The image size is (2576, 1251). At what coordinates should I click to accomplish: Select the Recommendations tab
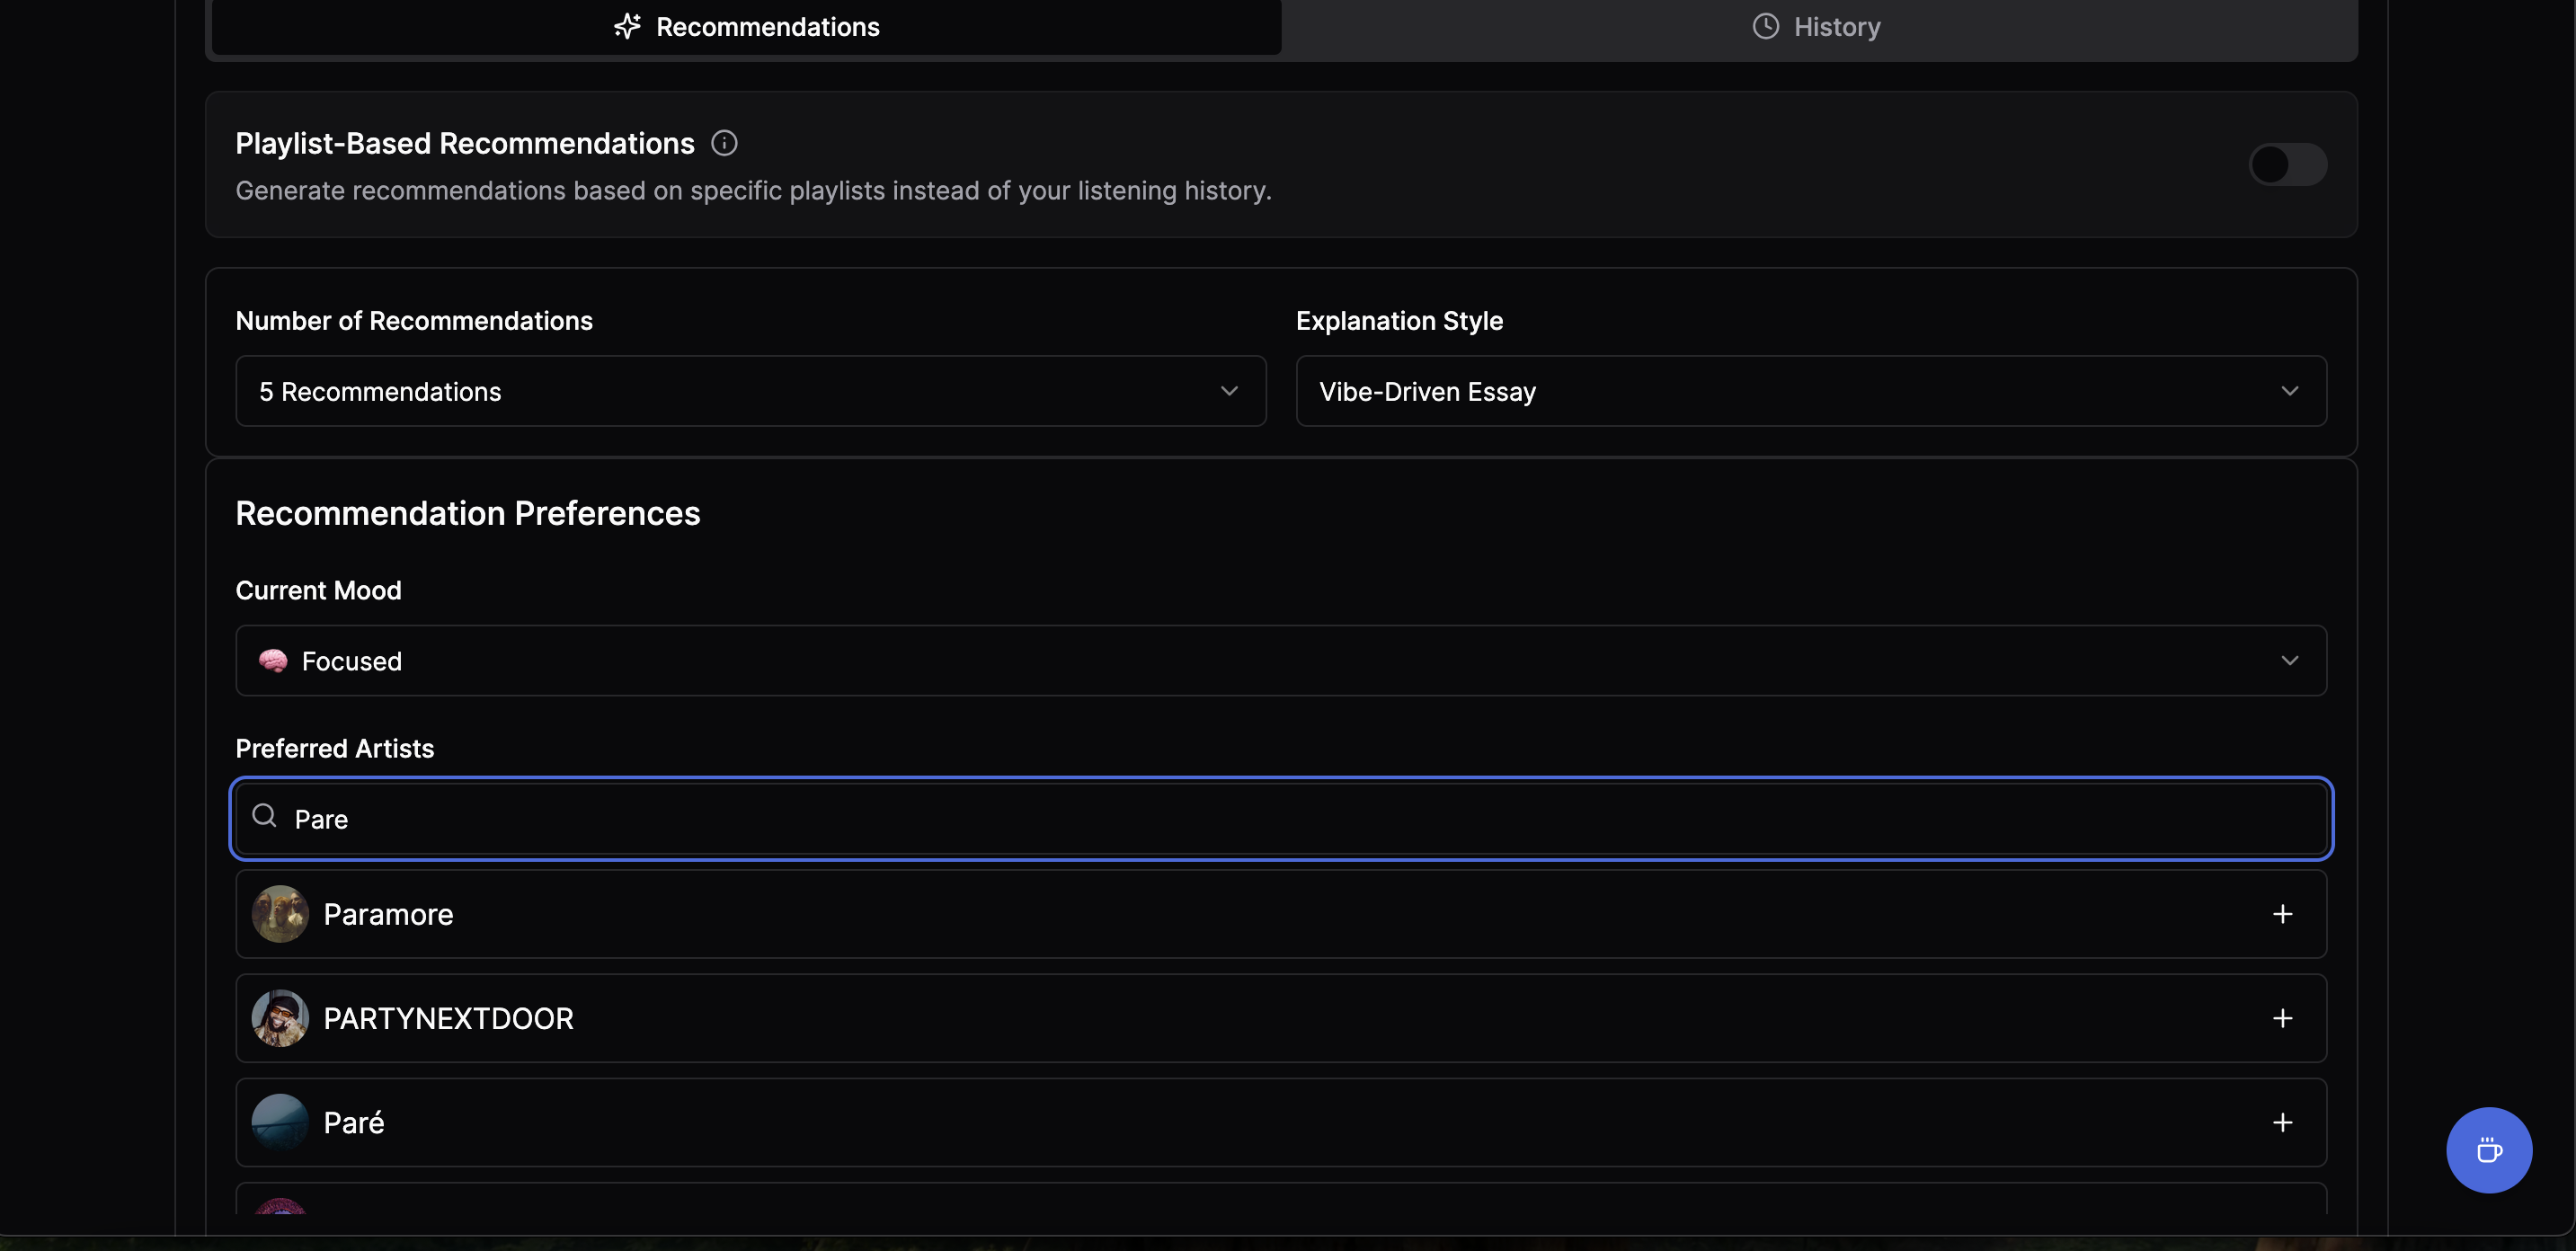click(x=746, y=27)
